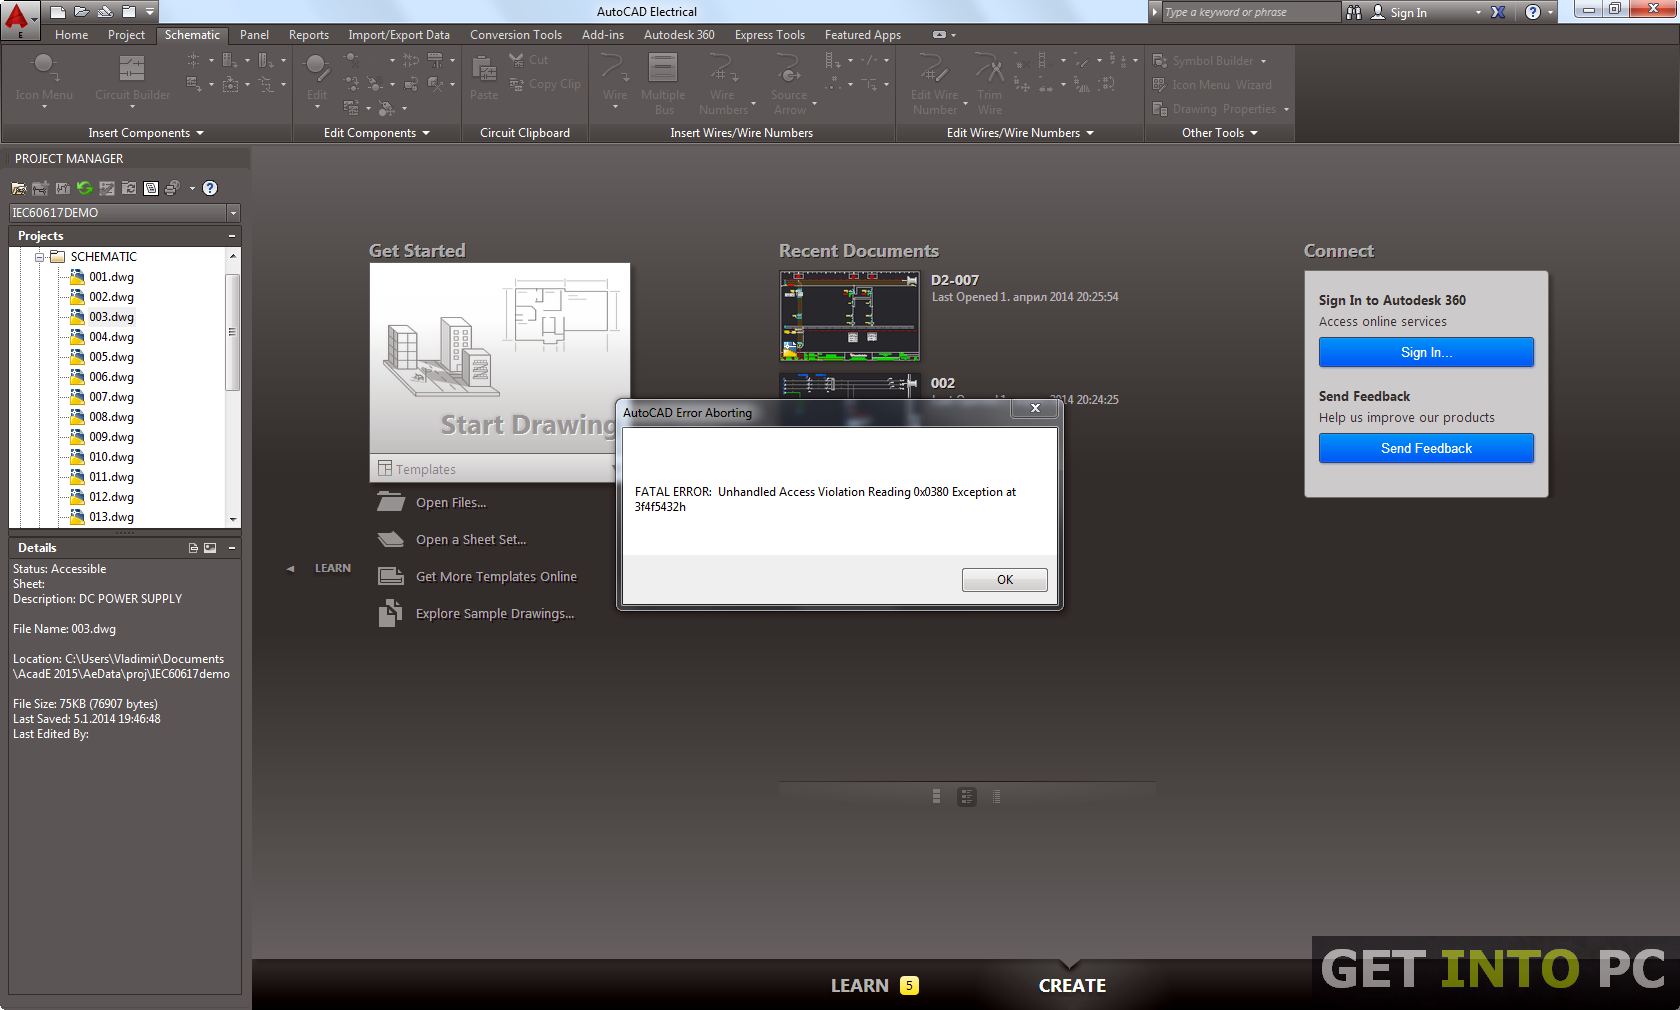This screenshot has height=1010, width=1680.
Task: Click the Circuit Builder ribbon button
Action: point(132,80)
